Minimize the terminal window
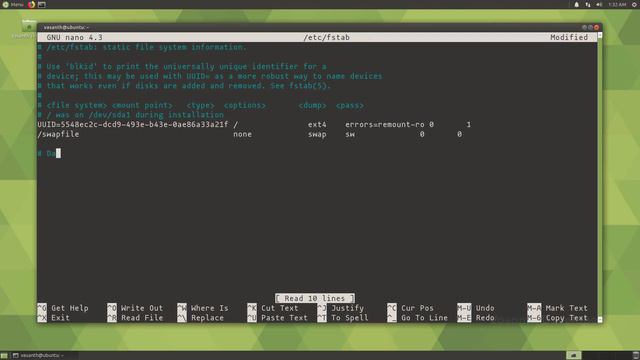The height and width of the screenshot is (360, 640). [584, 27]
